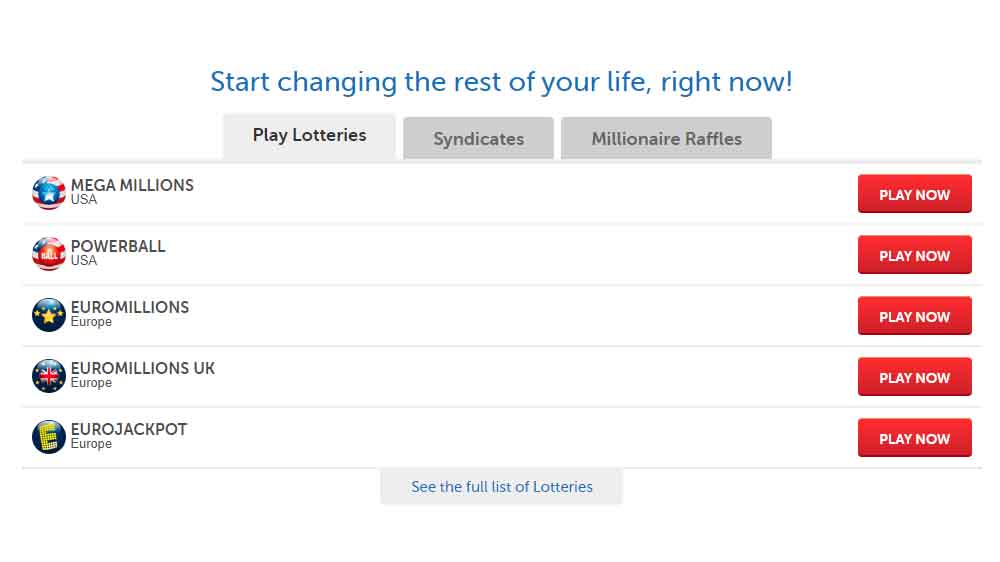The image size is (1000, 562).
Task: Open the full list of Lotteries link
Action: [501, 487]
